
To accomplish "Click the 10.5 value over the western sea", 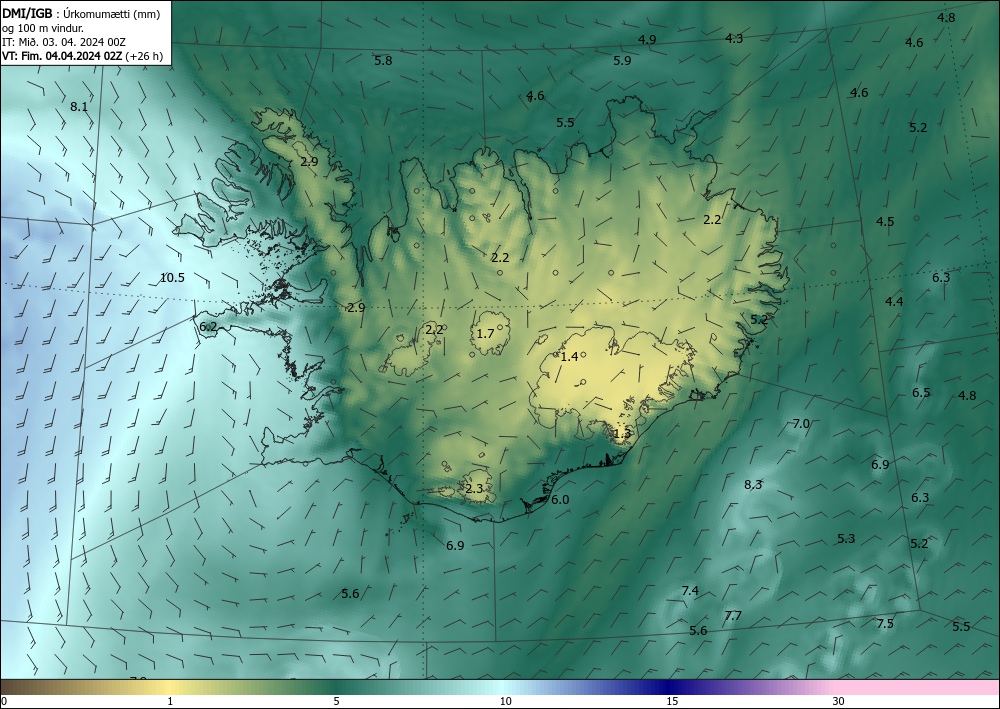I will [x=172, y=277].
